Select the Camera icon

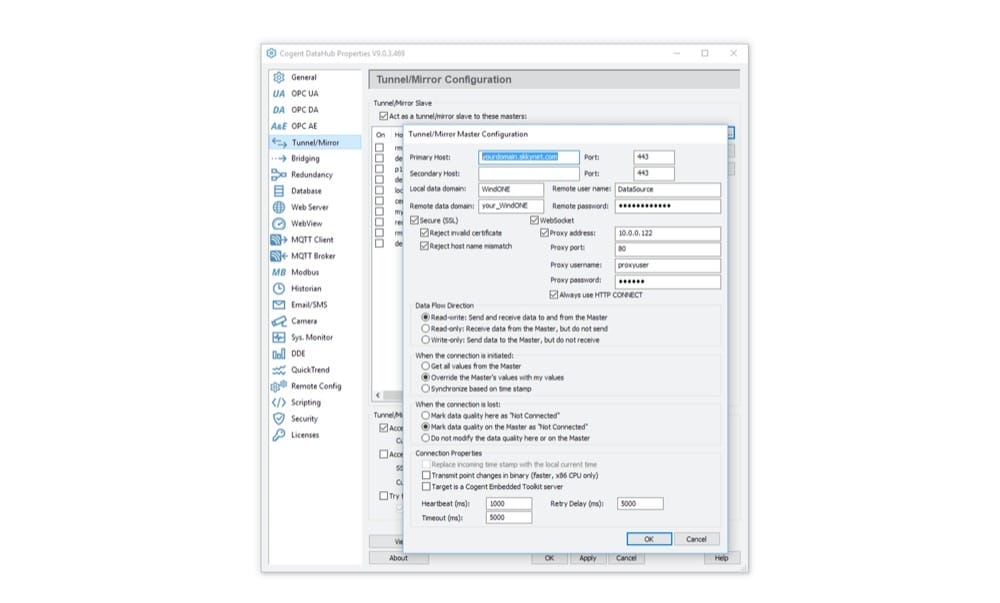[x=279, y=321]
